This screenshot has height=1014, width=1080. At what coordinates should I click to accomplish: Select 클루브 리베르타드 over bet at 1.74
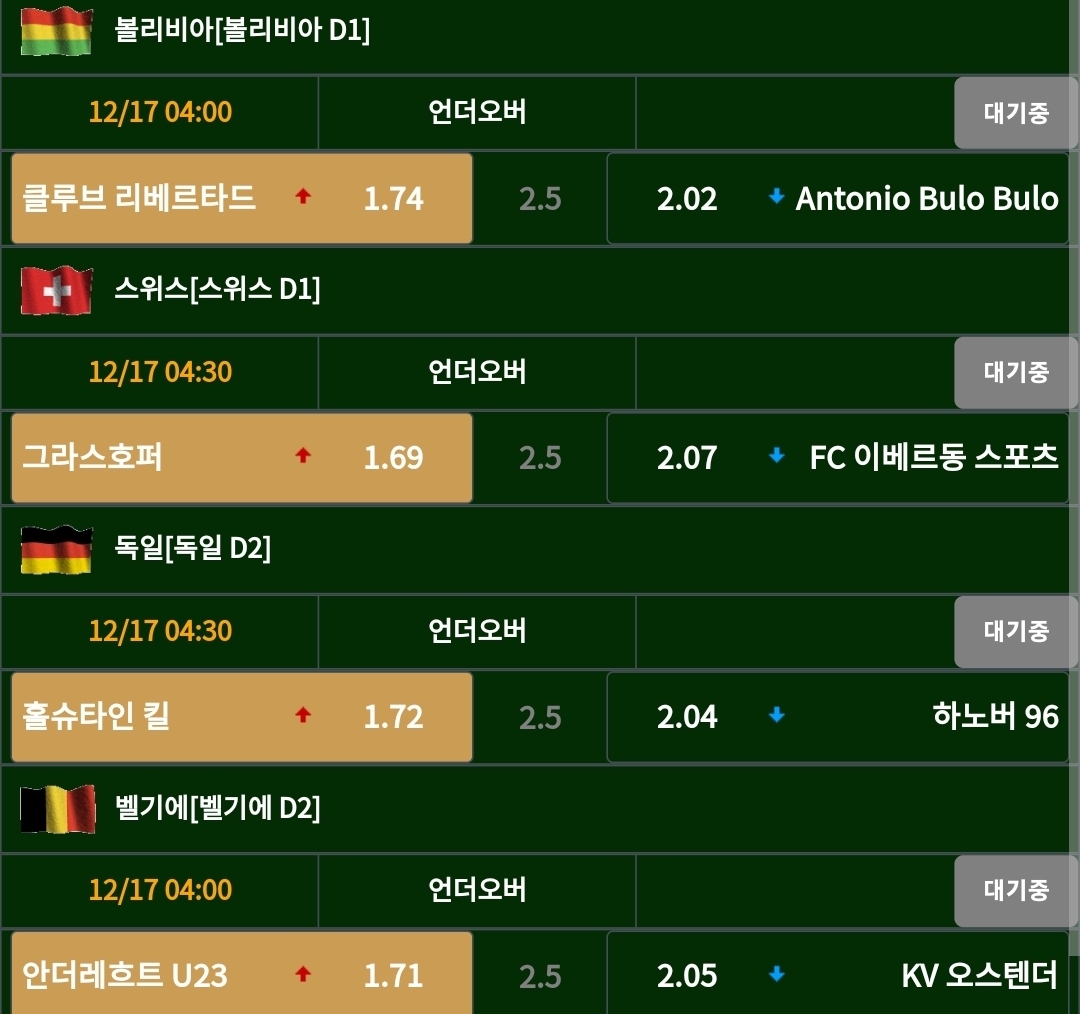[x=242, y=198]
